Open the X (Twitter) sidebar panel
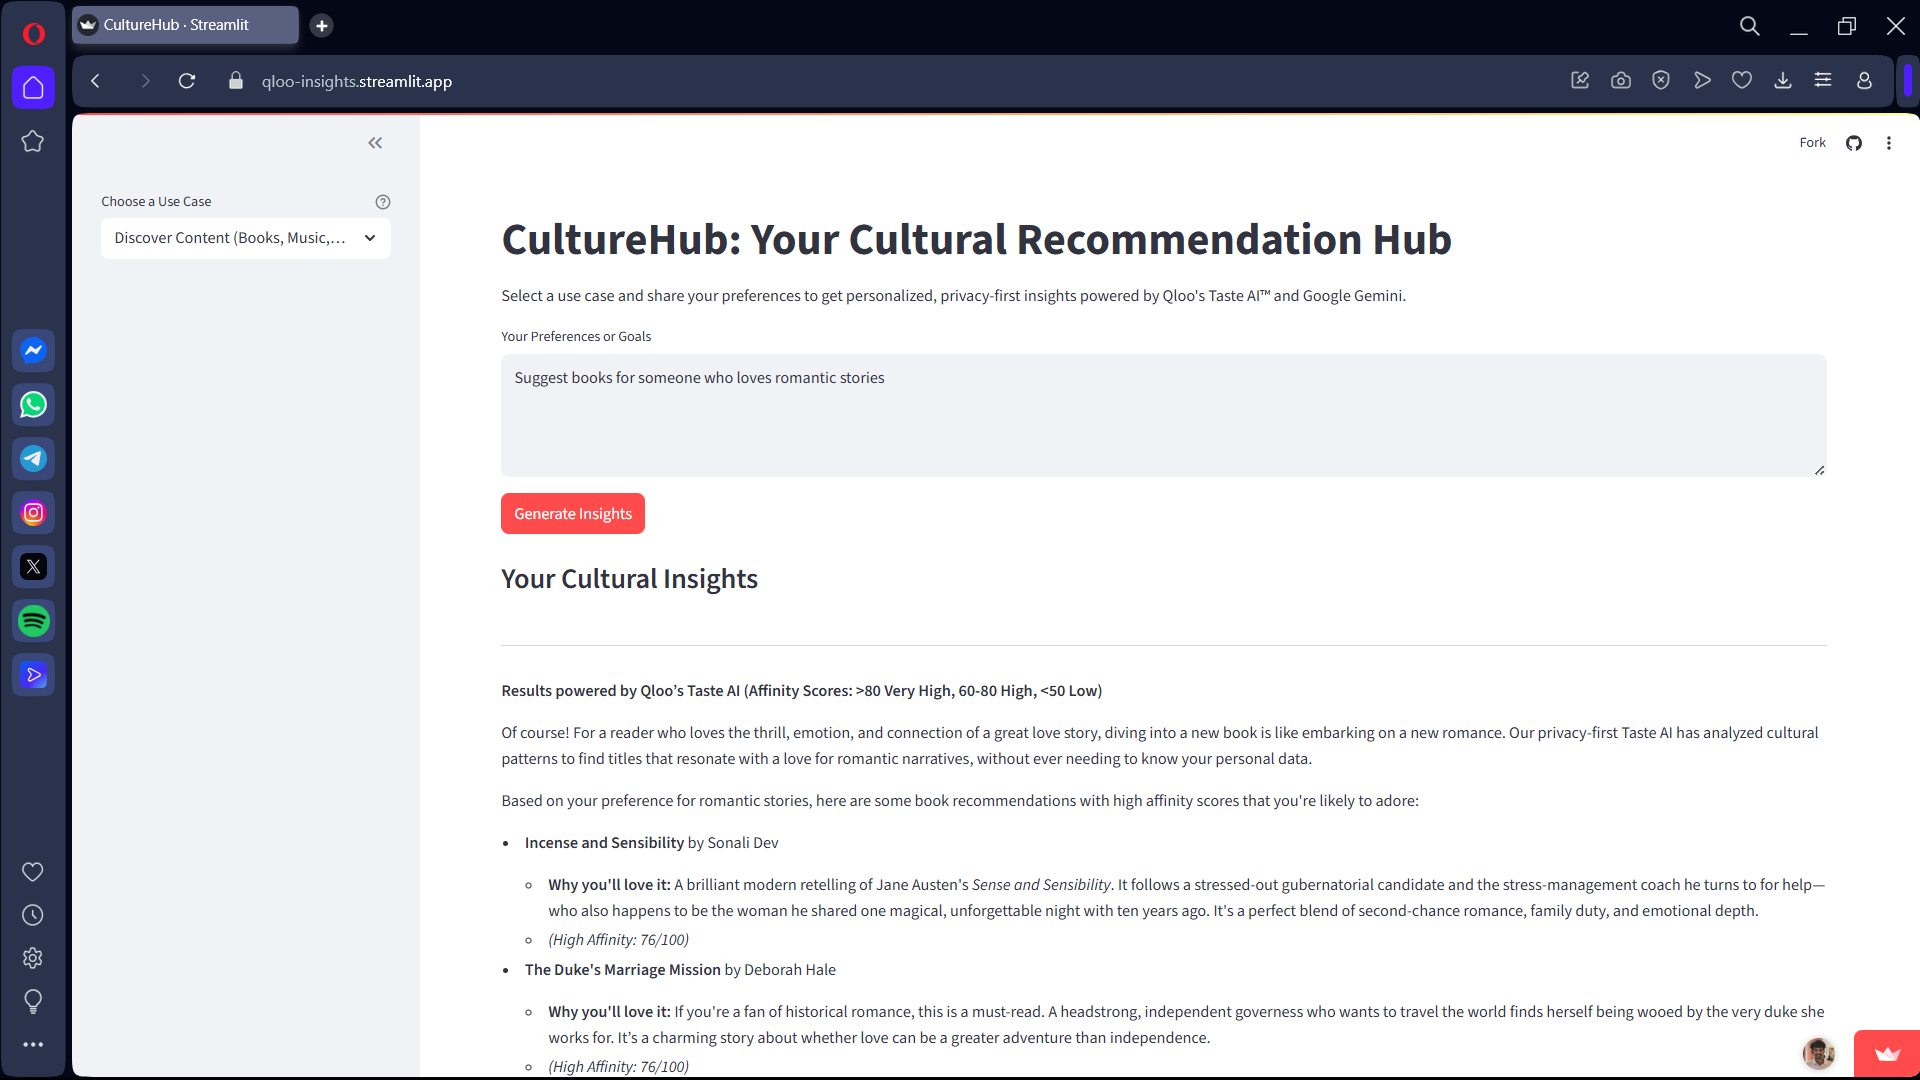The image size is (1920, 1080). pos(33,567)
